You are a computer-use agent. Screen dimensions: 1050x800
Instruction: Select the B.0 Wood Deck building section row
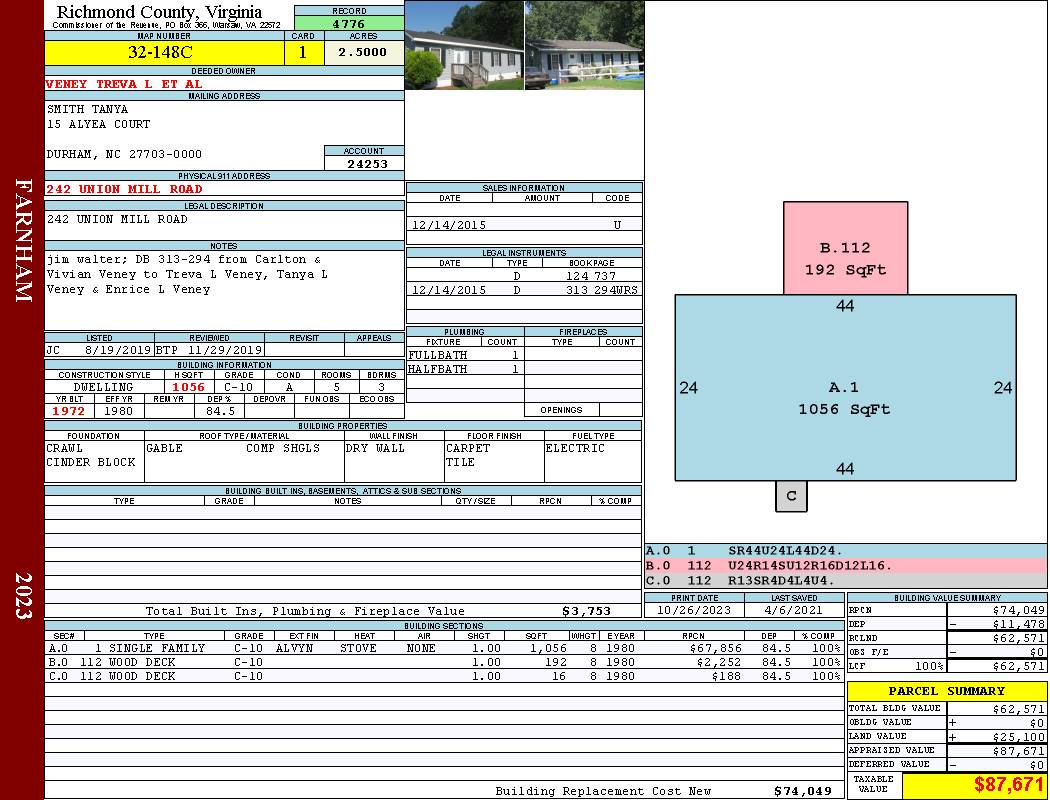445,662
